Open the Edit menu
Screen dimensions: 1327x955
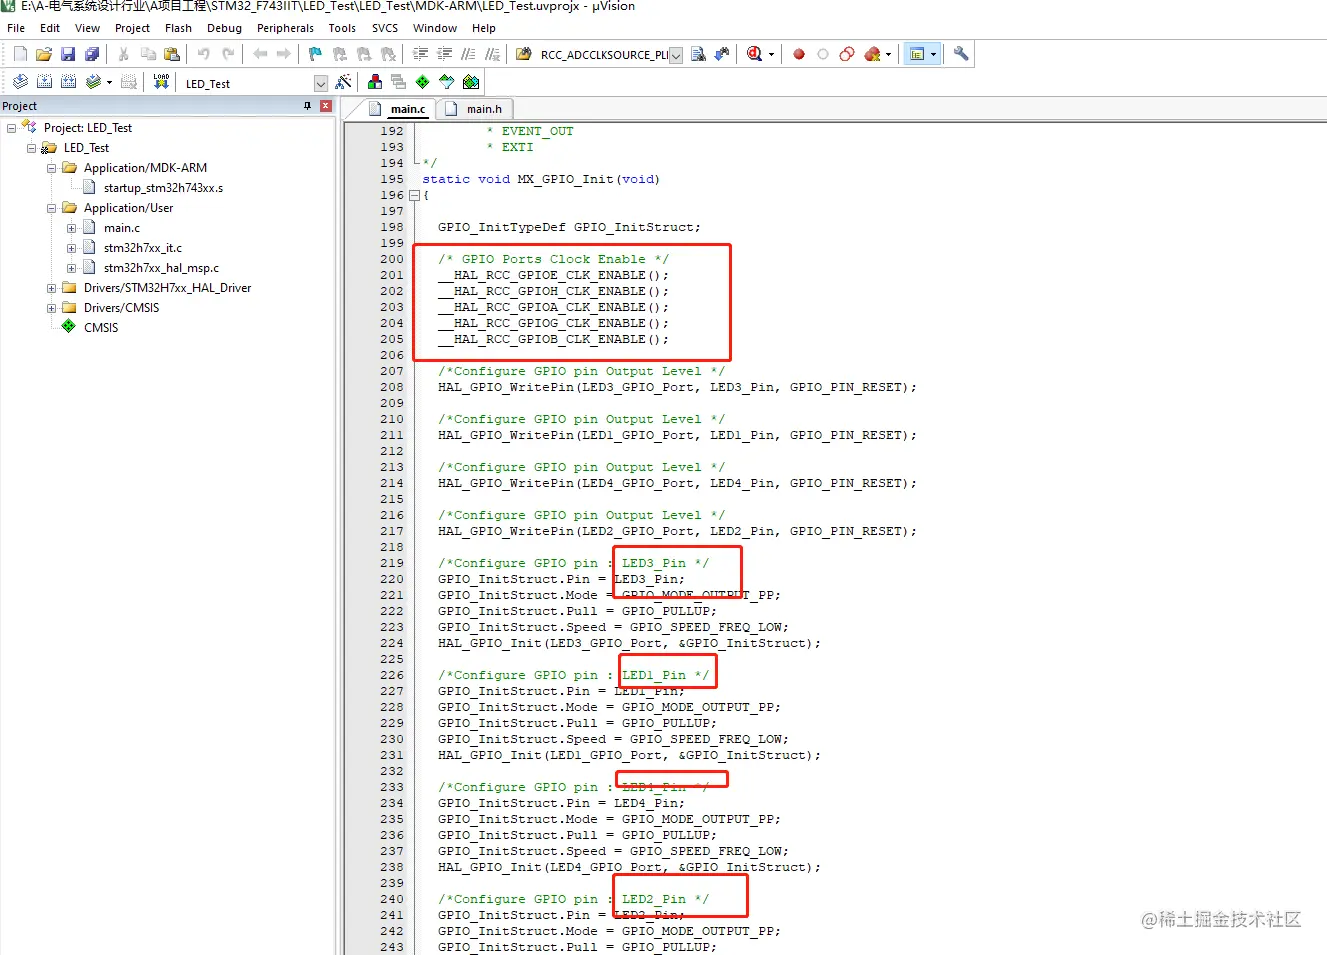pos(50,28)
